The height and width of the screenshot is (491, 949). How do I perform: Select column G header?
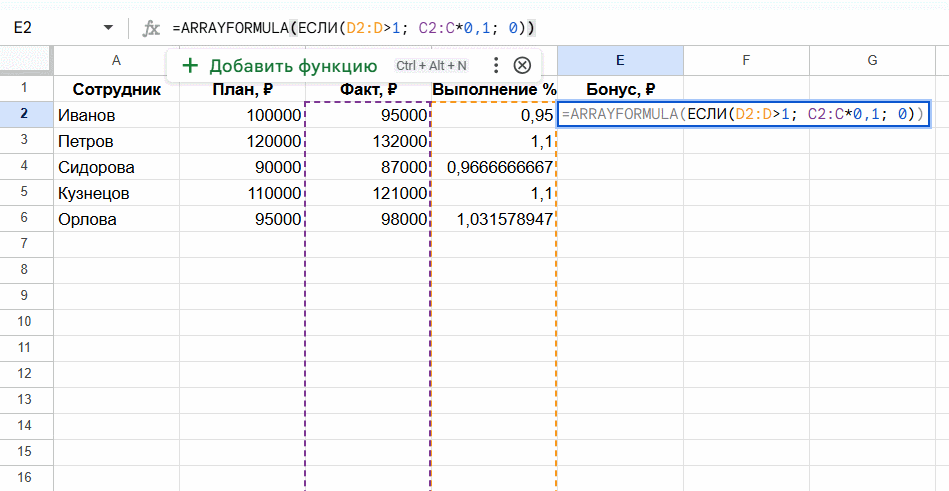click(872, 61)
